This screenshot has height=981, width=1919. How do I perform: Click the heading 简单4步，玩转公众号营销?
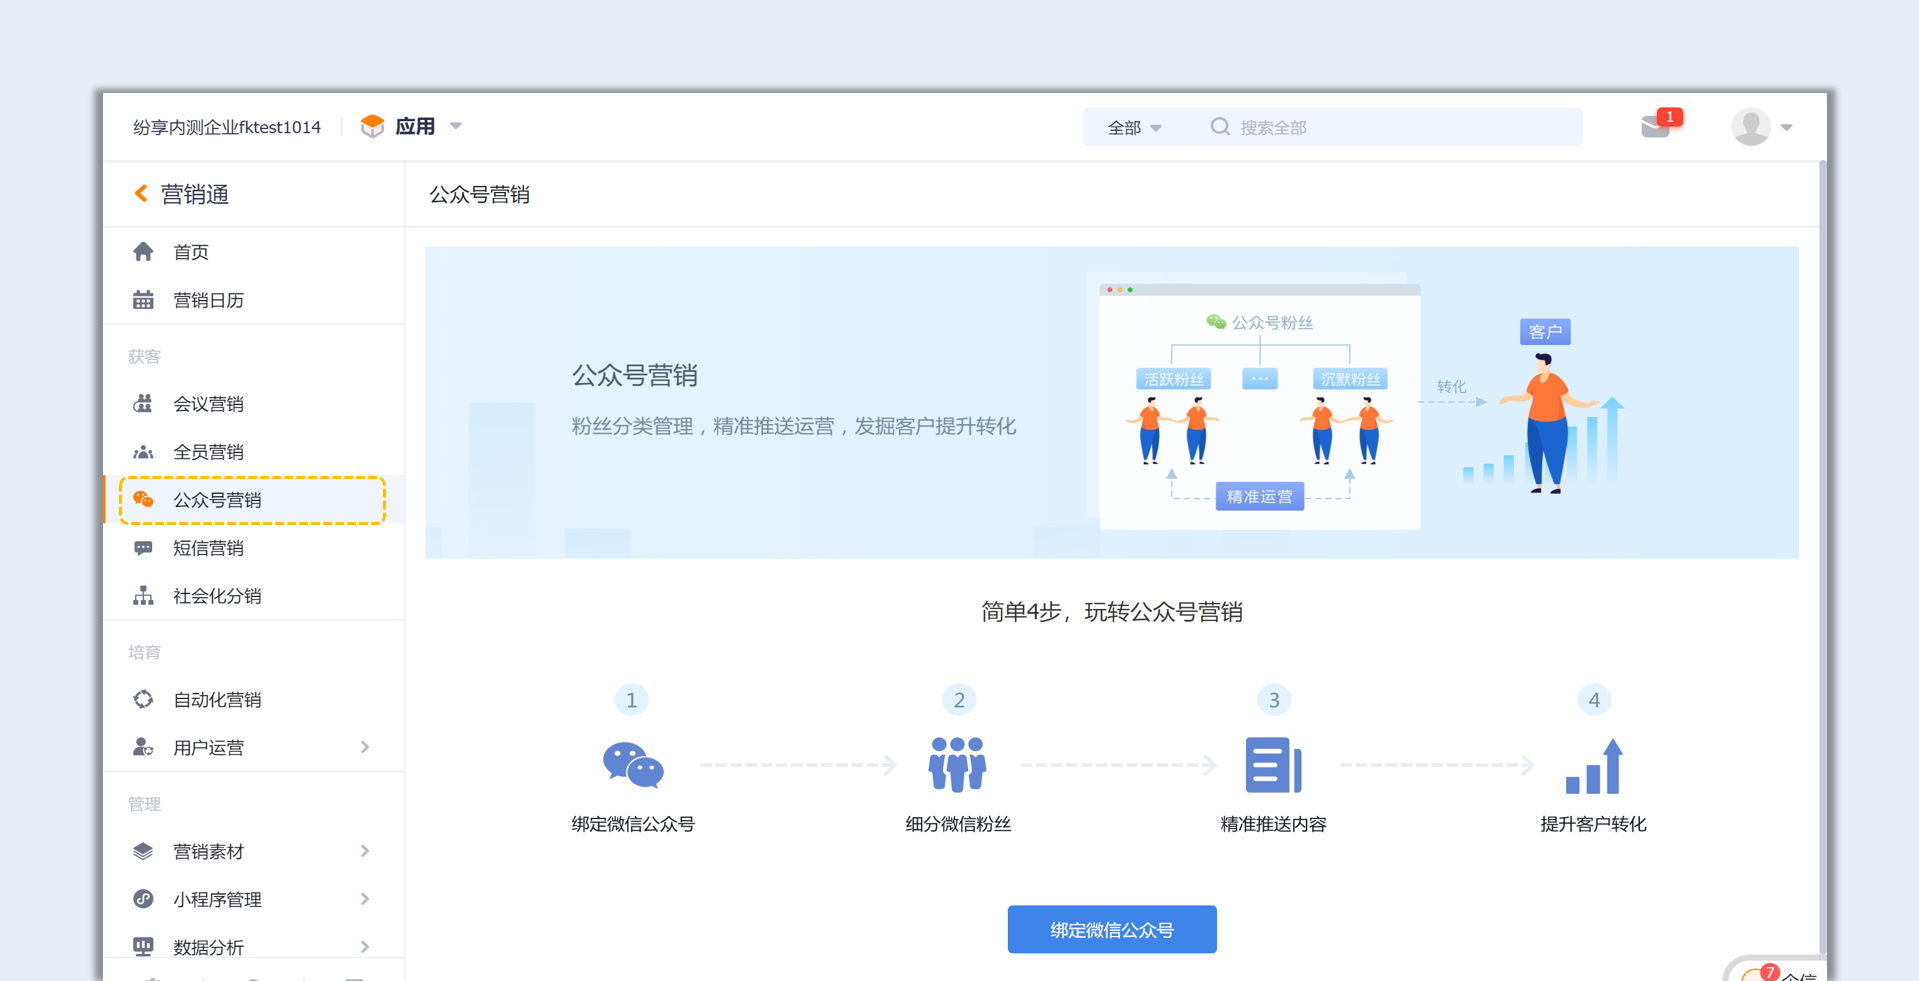(1112, 612)
